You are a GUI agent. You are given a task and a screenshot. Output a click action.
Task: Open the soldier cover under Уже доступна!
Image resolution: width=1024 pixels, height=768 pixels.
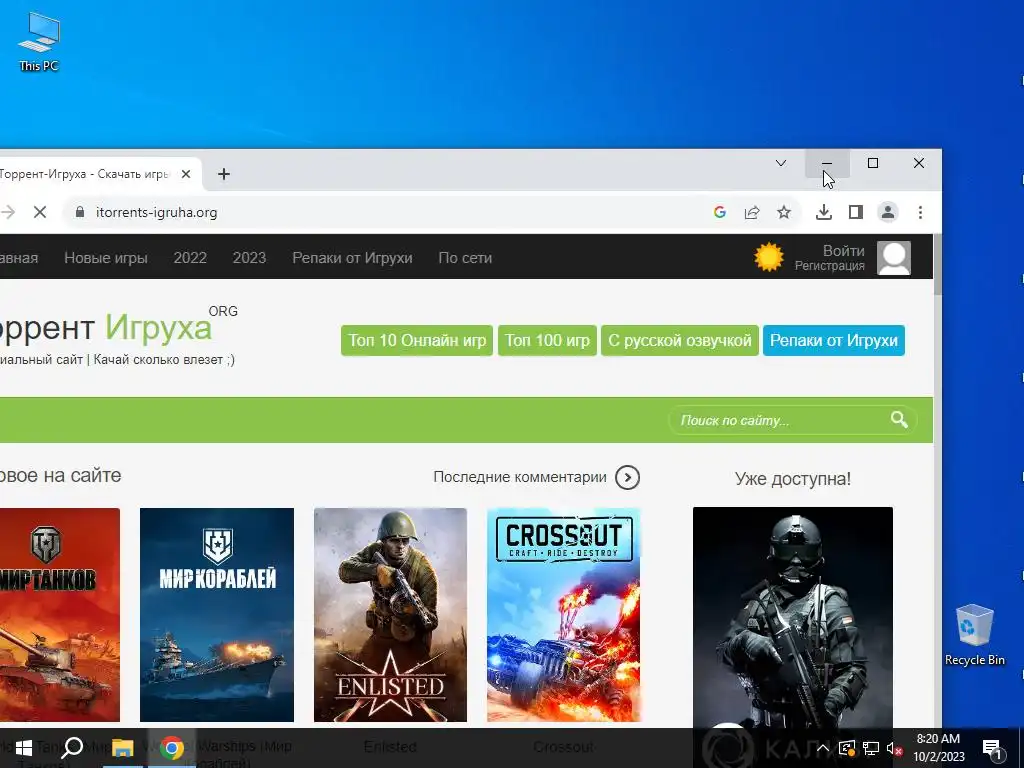[x=793, y=617]
